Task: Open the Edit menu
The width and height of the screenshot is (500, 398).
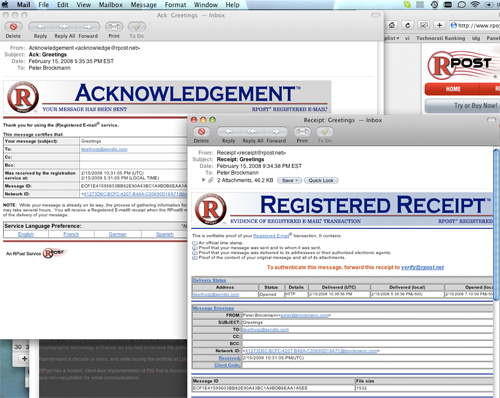Action: coord(63,5)
